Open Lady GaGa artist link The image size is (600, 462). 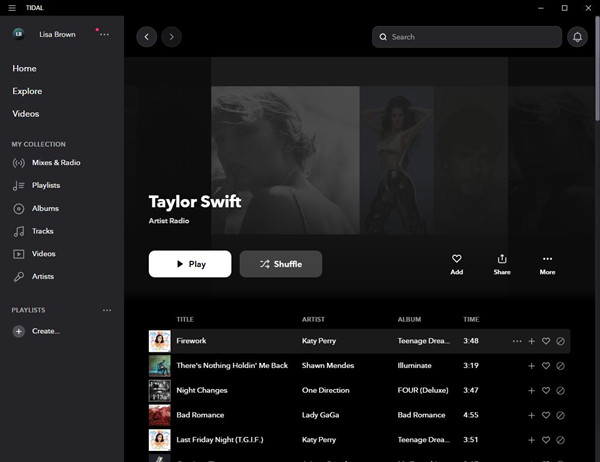coord(320,415)
